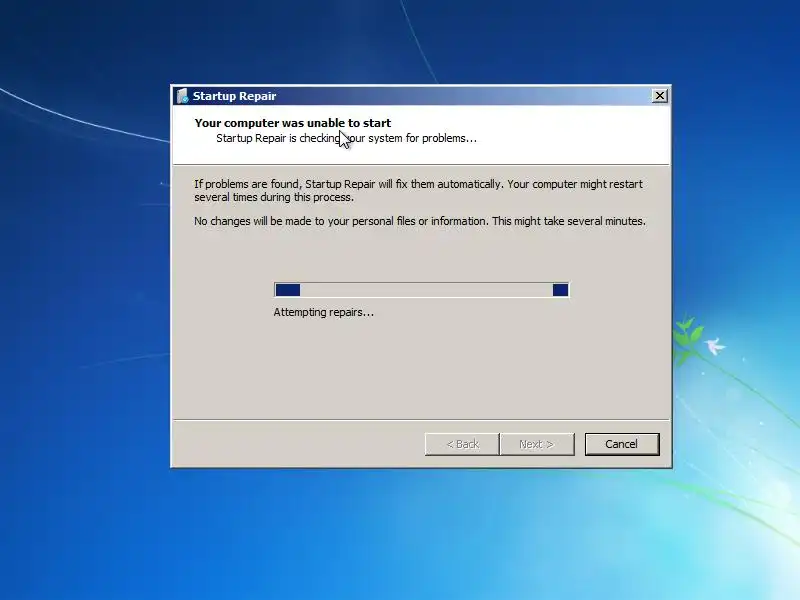This screenshot has width=800, height=600.
Task: Click the 'Your computer was unable to start' heading
Action: tap(293, 123)
